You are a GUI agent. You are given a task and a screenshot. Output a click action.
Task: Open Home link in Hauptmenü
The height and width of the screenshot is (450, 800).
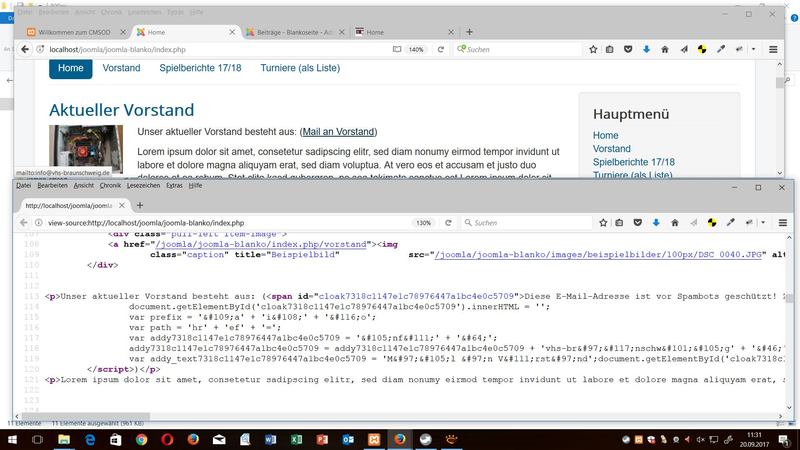pyautogui.click(x=606, y=135)
